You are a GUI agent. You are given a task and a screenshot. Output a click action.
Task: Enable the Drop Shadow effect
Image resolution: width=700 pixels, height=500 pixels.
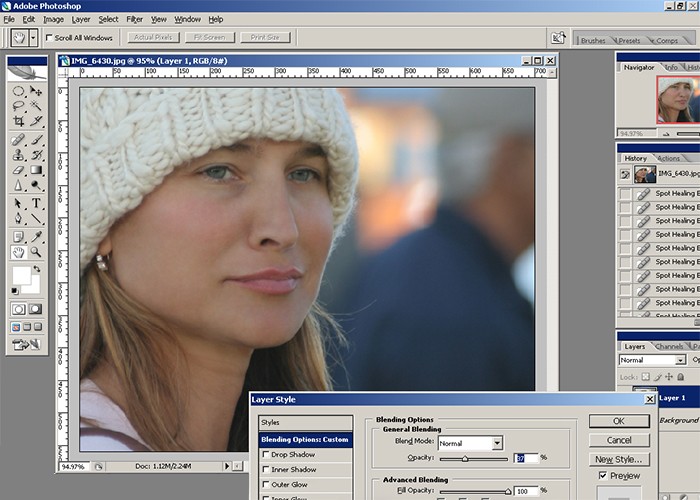point(266,454)
